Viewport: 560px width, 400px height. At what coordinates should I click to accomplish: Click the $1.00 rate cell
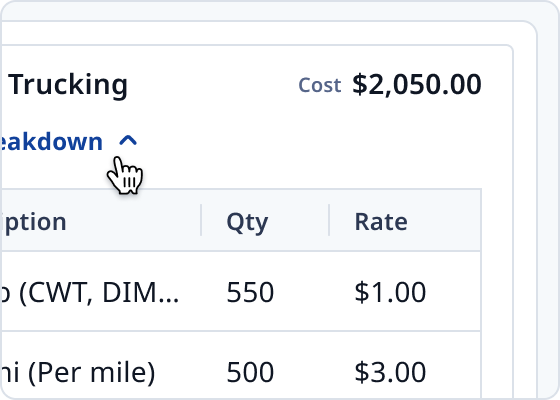pos(390,292)
